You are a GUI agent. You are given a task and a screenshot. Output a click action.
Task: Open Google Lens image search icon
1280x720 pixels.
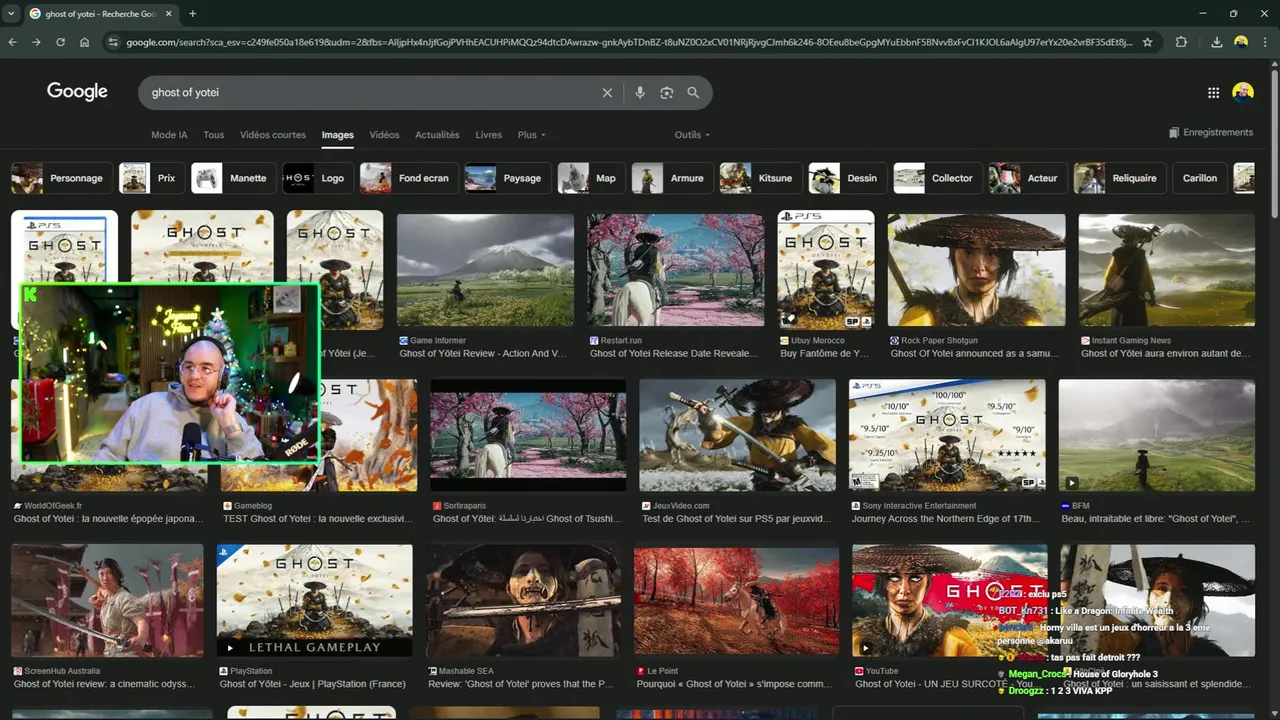[667, 92]
